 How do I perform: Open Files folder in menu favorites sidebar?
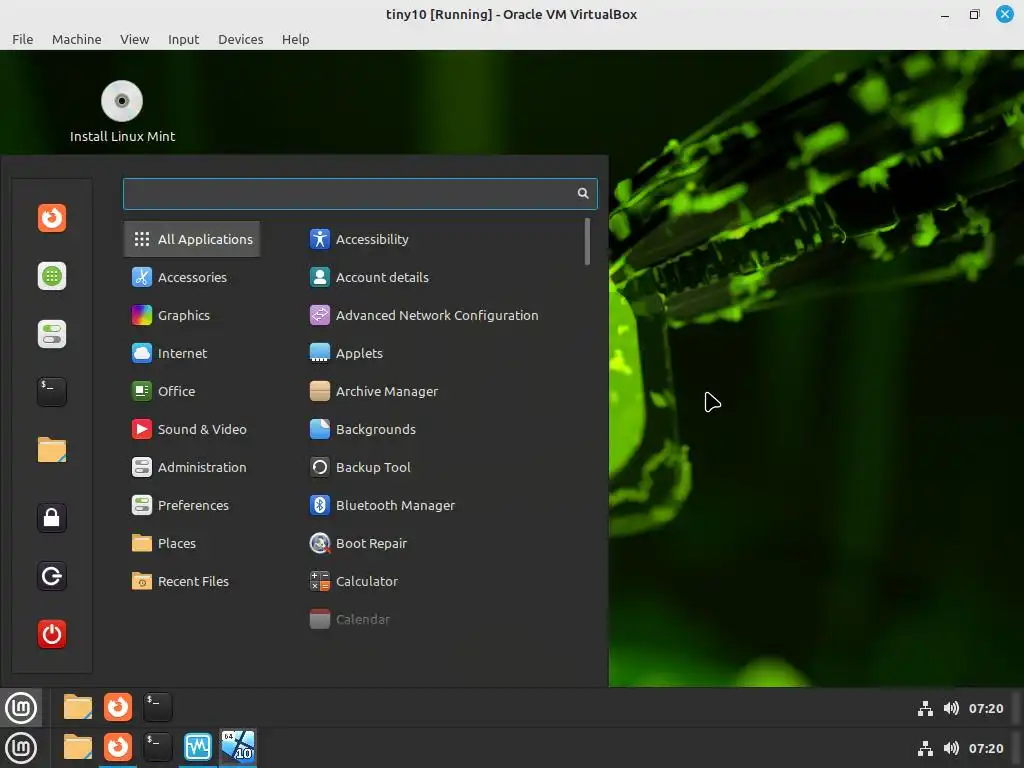[x=52, y=450]
